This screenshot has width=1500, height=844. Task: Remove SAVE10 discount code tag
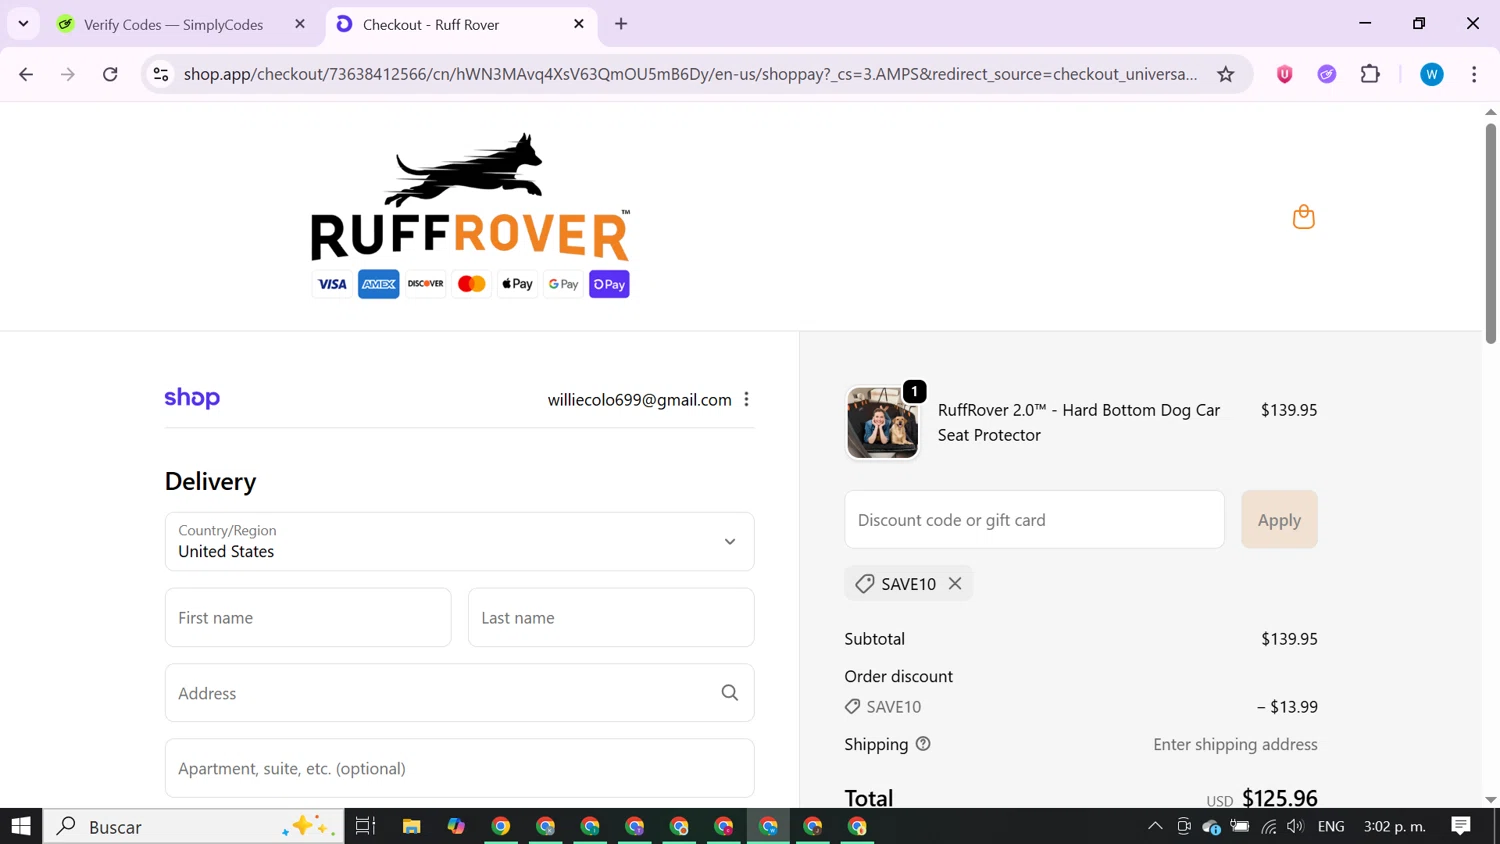[x=955, y=584]
